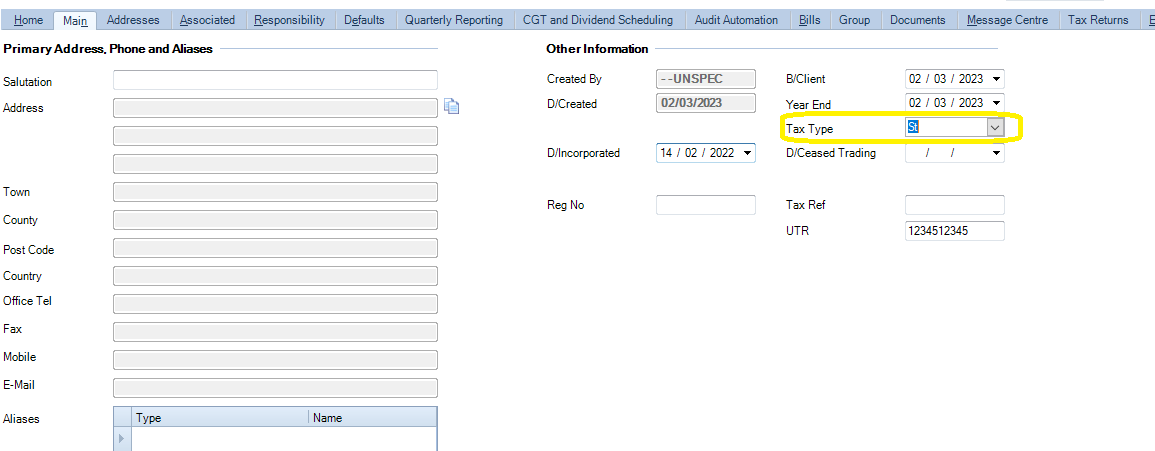Open the D/Ceased Trading date dropdown
Viewport: 1155px width, 451px height.
tap(996, 153)
